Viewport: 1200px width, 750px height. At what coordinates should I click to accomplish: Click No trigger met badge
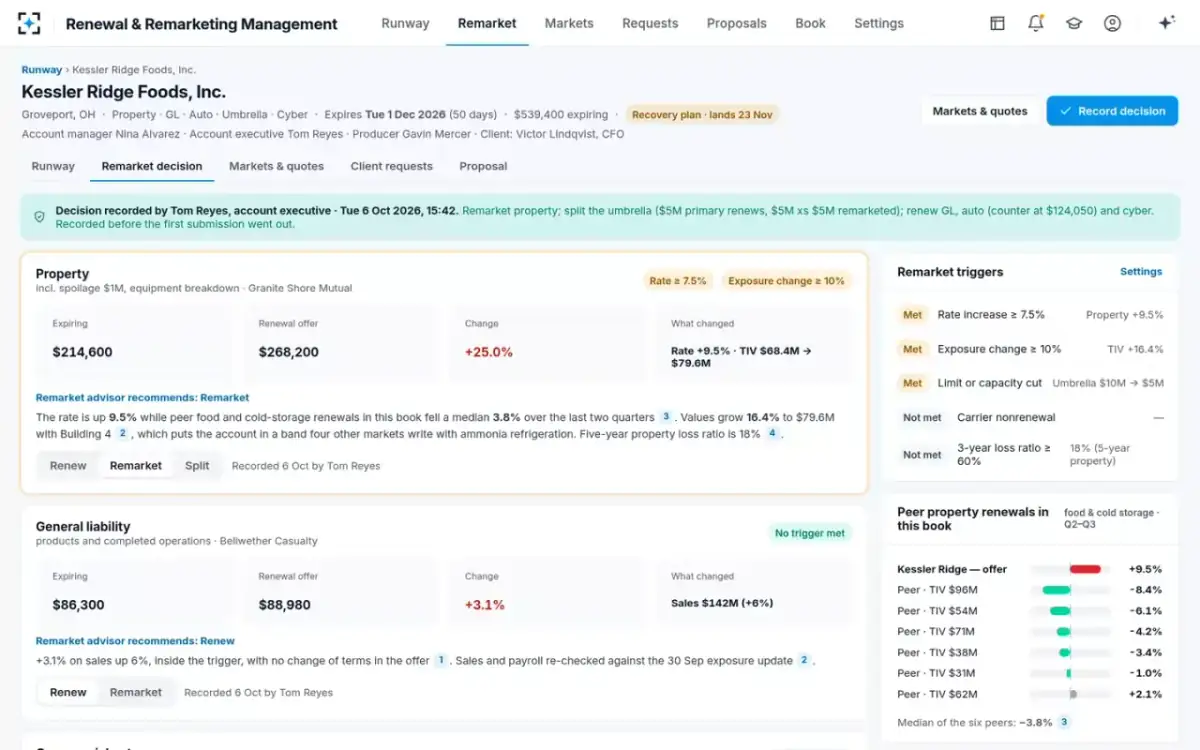(x=810, y=533)
